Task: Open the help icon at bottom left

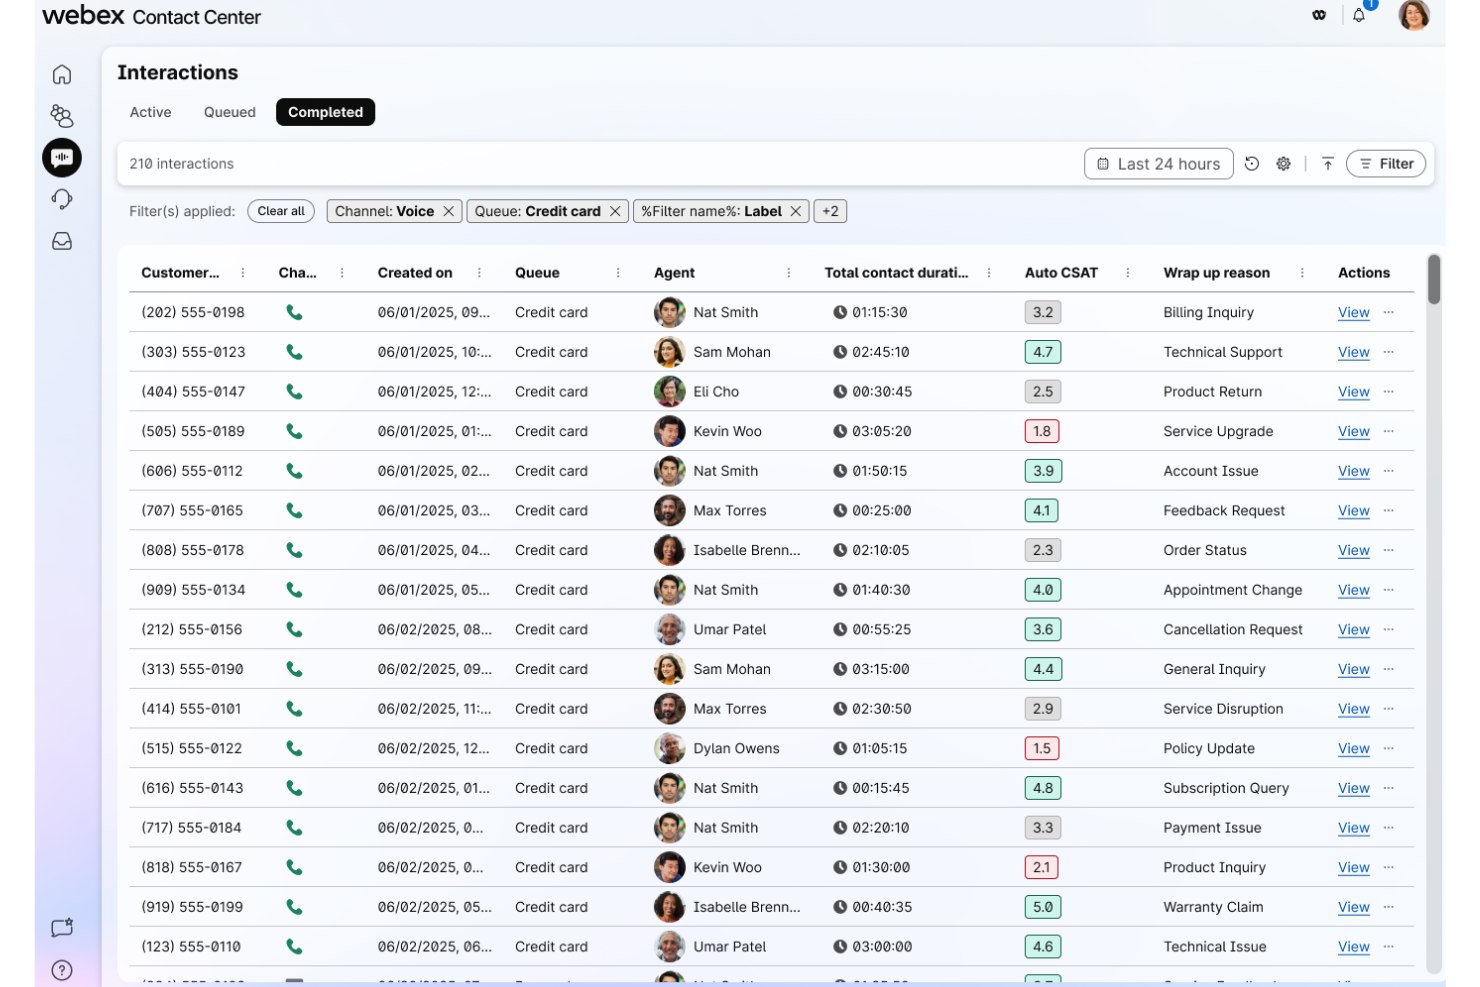Action: [x=62, y=969]
